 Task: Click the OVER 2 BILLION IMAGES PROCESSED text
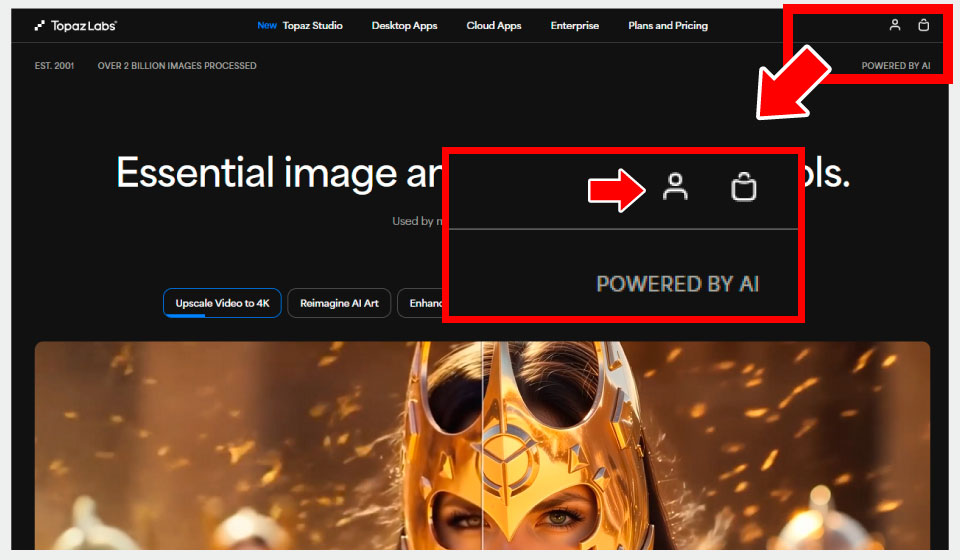click(x=177, y=66)
